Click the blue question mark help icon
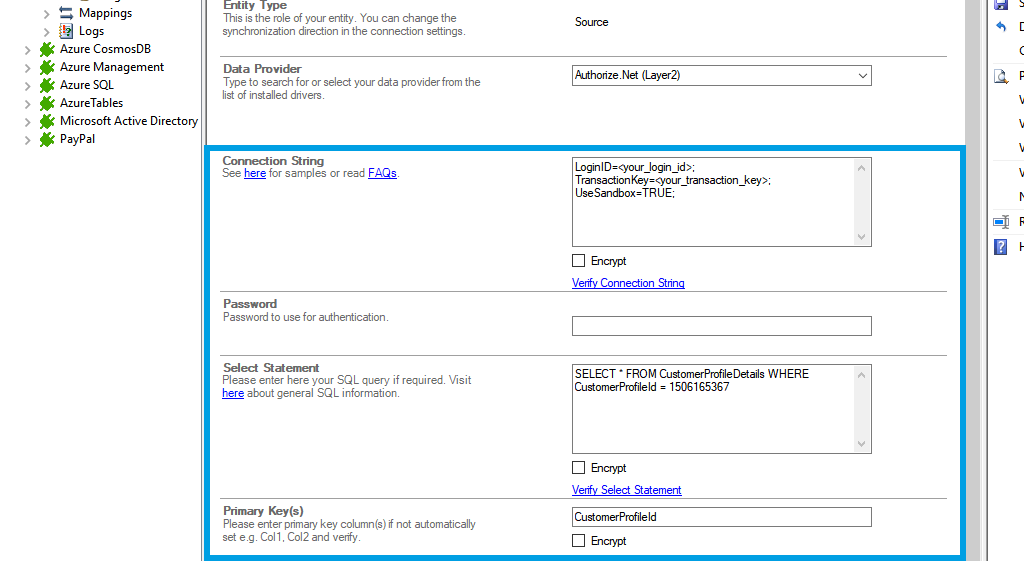This screenshot has width=1024, height=561. pos(1001,246)
